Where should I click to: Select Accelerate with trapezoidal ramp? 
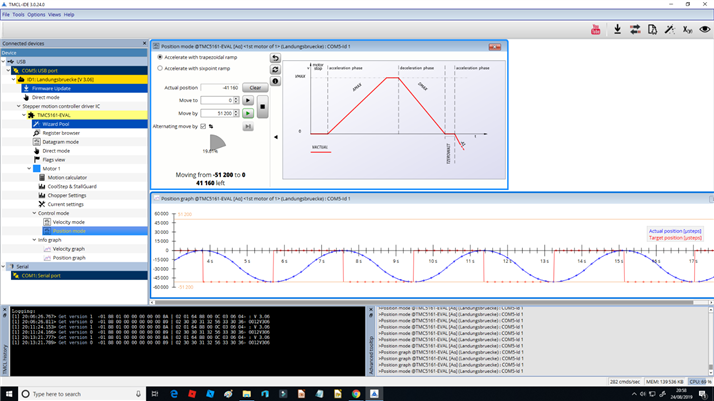(x=160, y=57)
